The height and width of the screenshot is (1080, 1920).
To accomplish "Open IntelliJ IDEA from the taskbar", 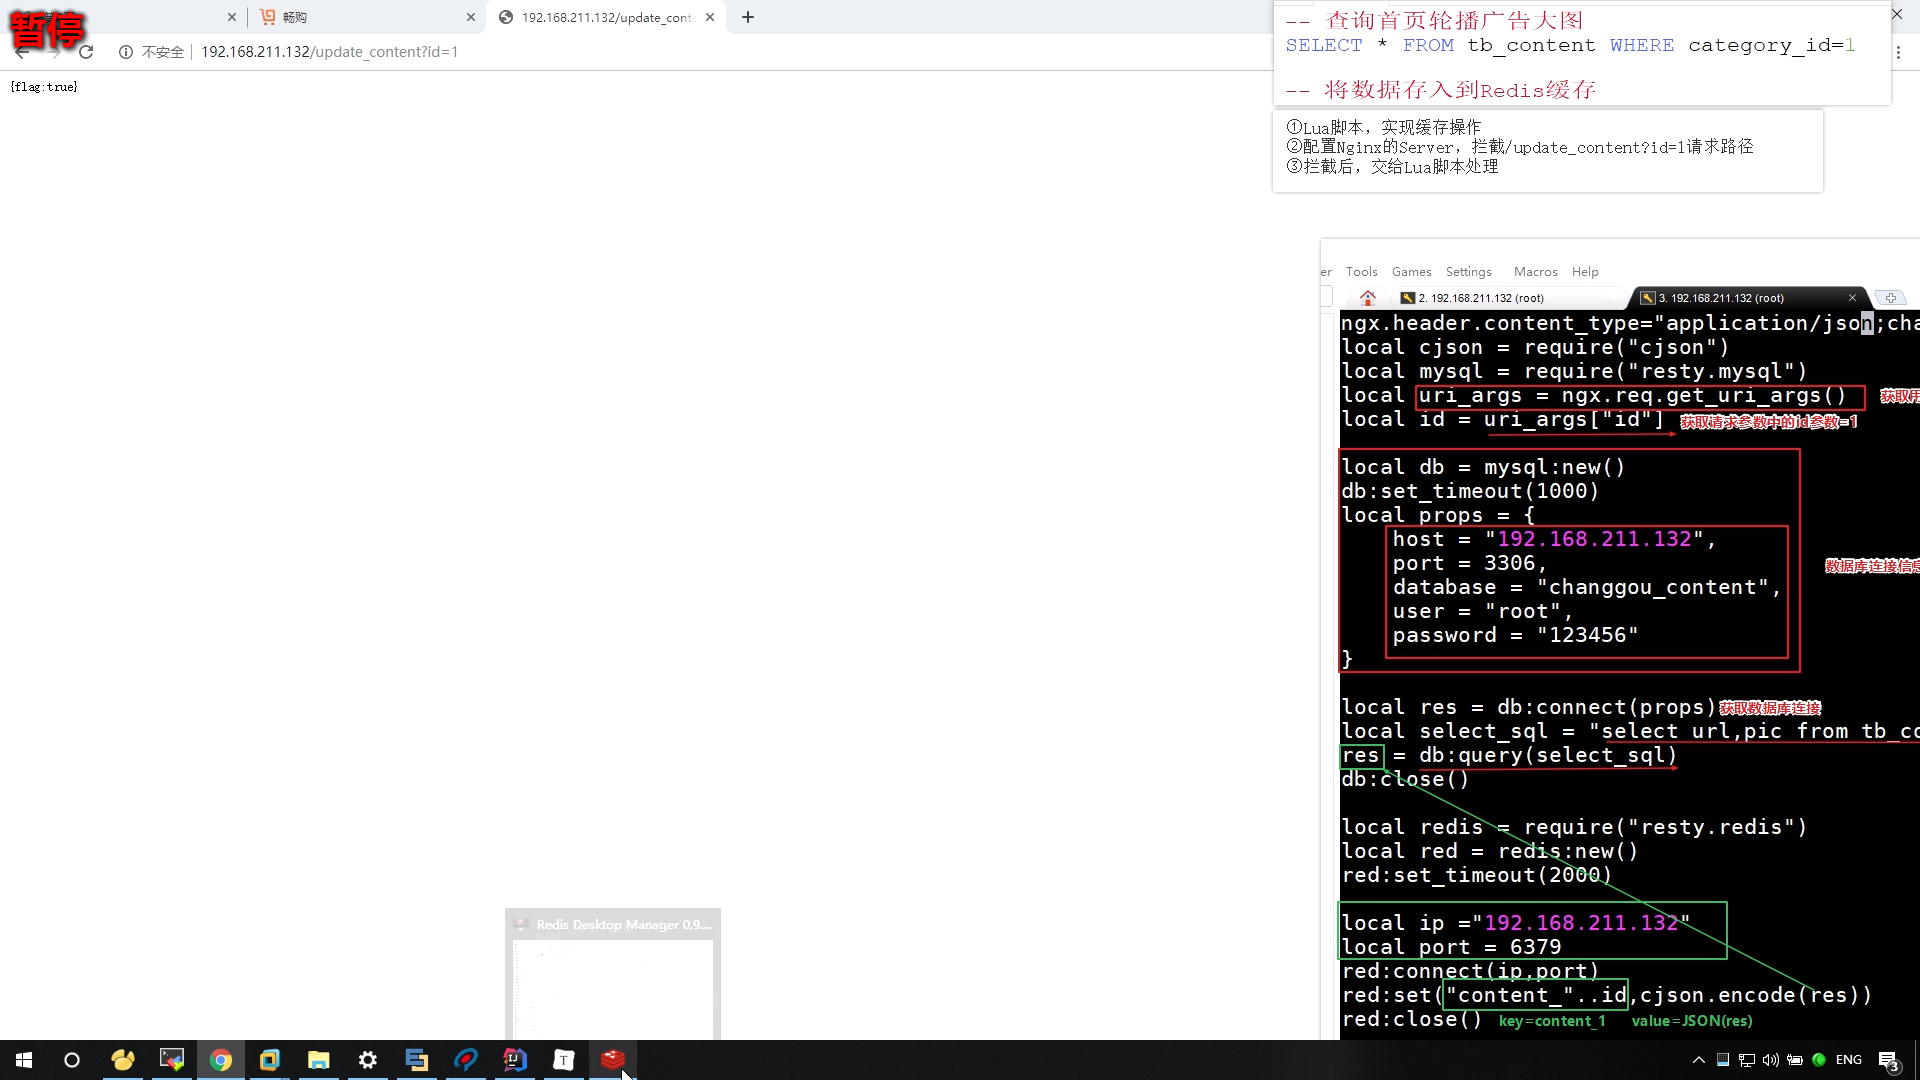I will (515, 1060).
